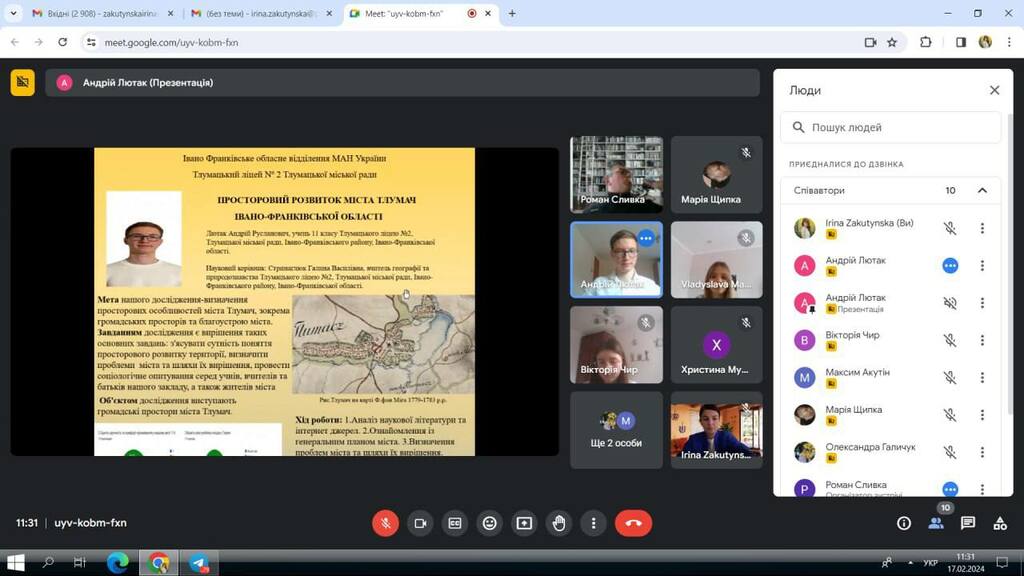Screen dimensions: 1024x576
Task: Toggle the people panel icon
Action: tap(936, 523)
